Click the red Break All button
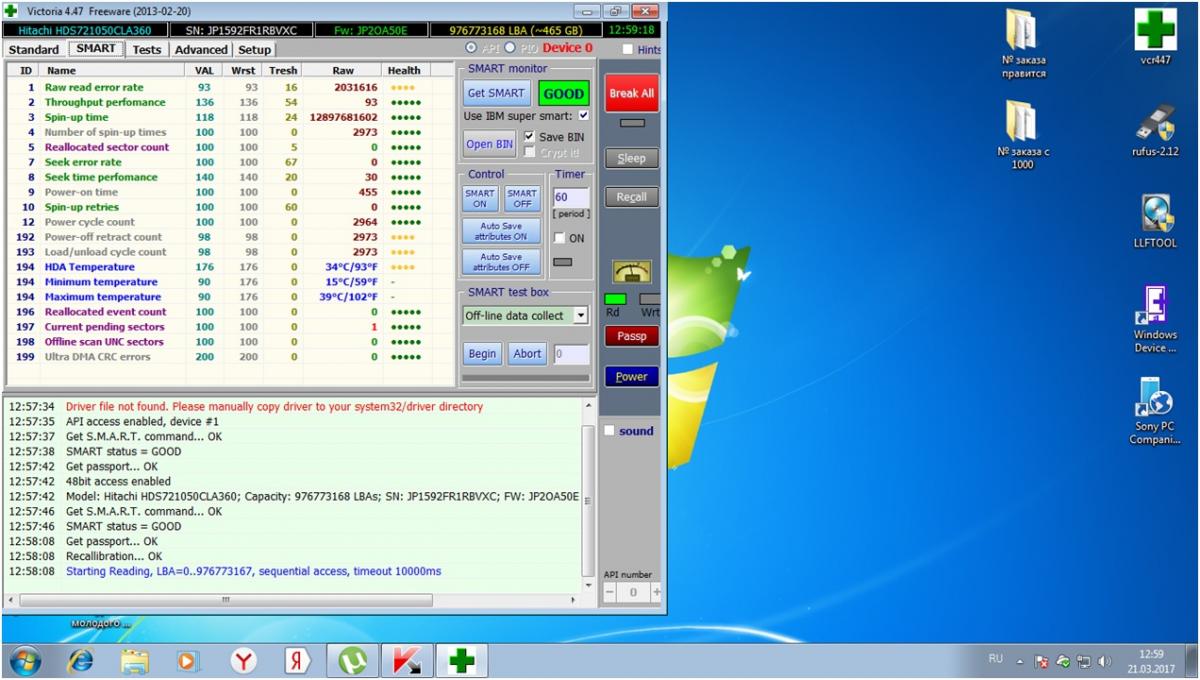 tap(632, 93)
